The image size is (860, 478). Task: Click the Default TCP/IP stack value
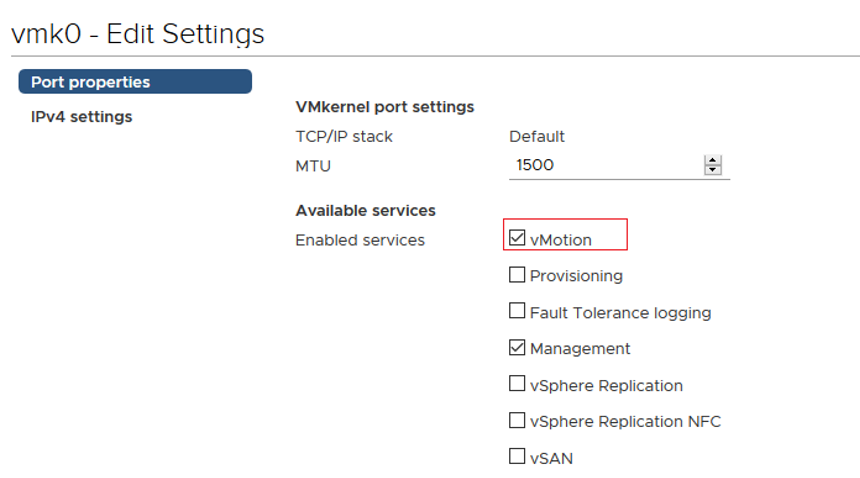[537, 136]
